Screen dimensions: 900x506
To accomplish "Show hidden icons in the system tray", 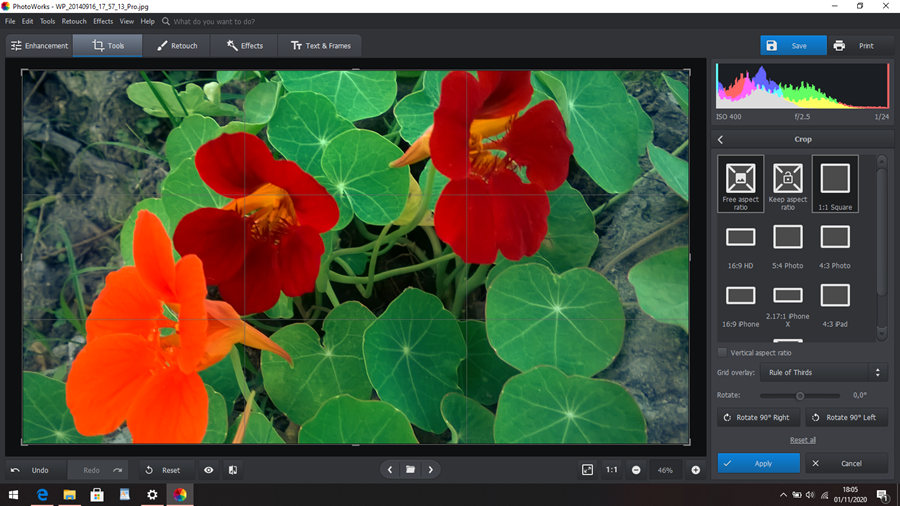I will [x=783, y=495].
